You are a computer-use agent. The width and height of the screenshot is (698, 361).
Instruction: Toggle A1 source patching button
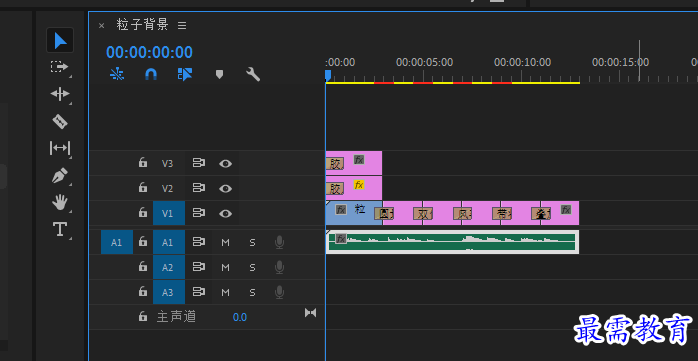[117, 242]
